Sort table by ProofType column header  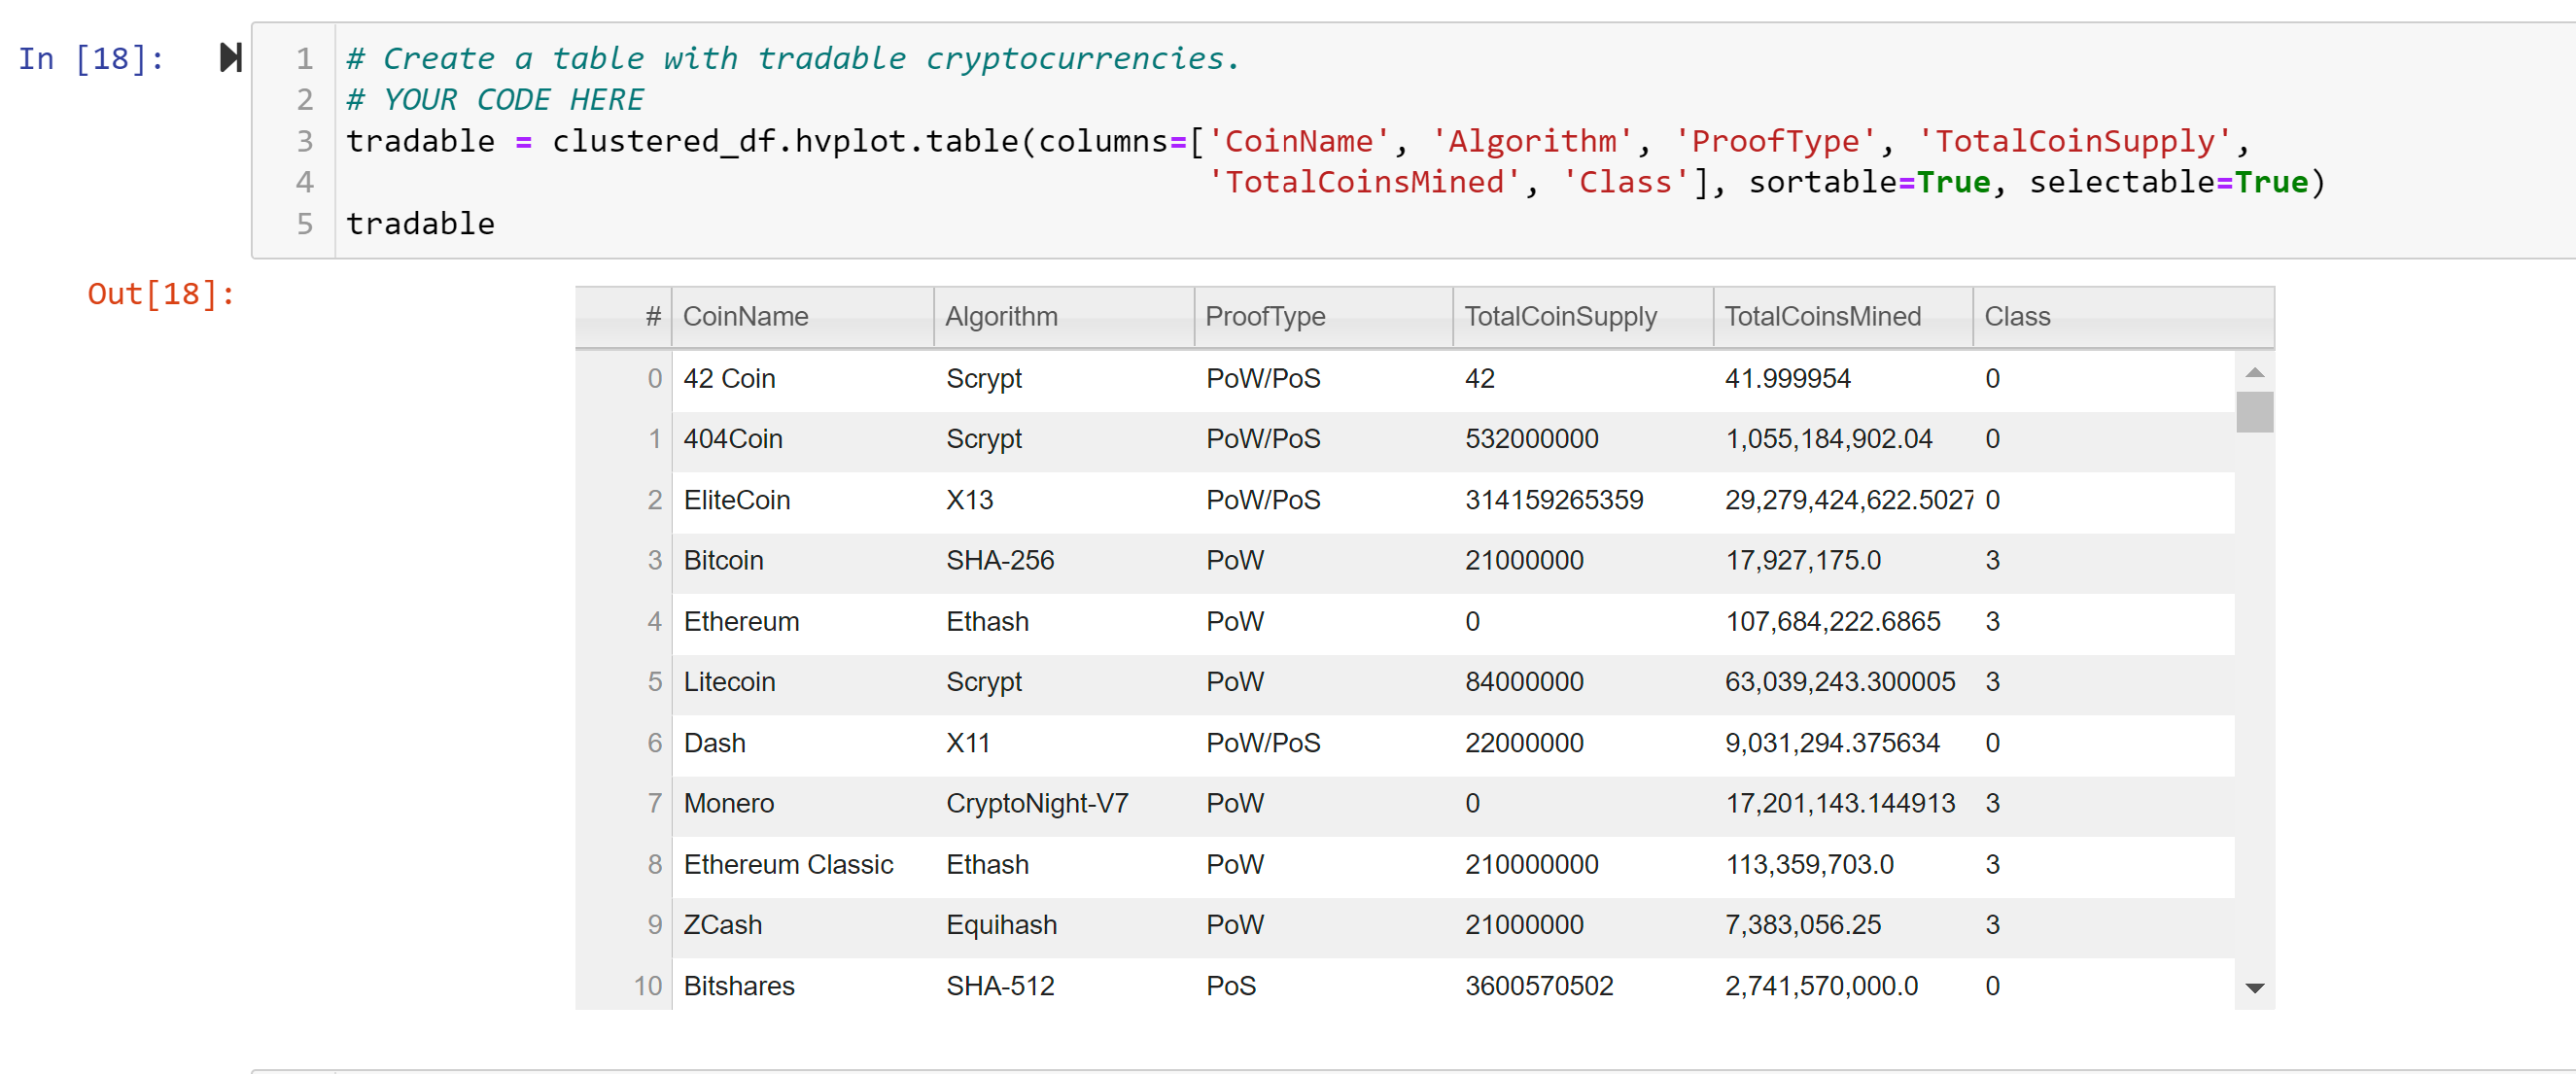[x=1324, y=317]
